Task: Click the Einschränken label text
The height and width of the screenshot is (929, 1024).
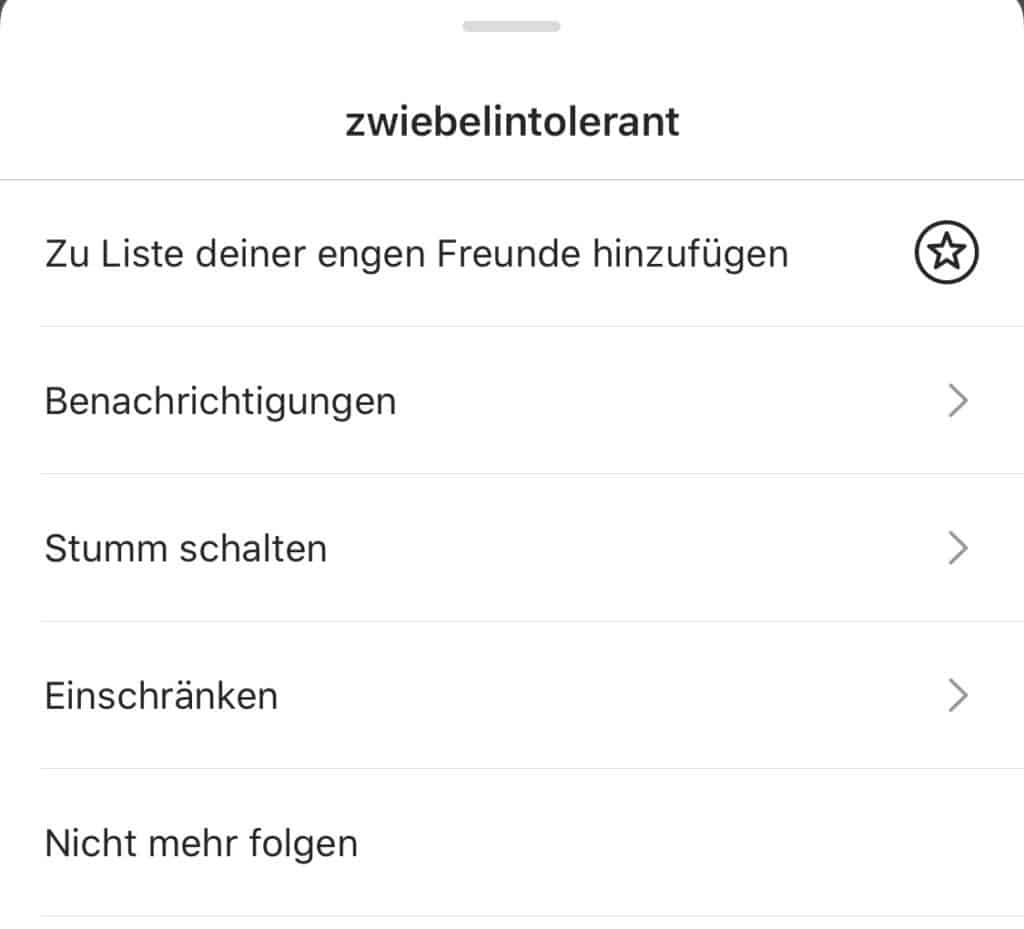Action: (x=161, y=695)
